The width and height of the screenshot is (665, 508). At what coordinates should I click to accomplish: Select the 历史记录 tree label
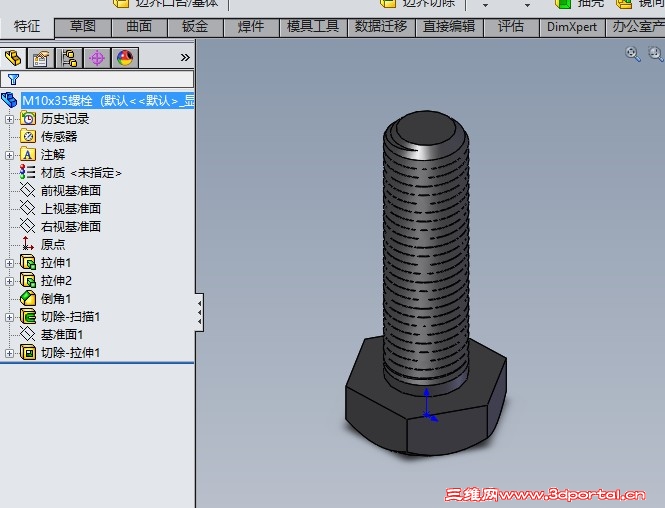[x=65, y=119]
